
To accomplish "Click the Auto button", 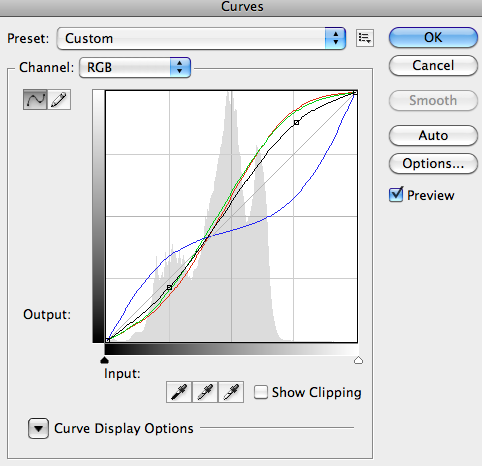I will point(433,136).
